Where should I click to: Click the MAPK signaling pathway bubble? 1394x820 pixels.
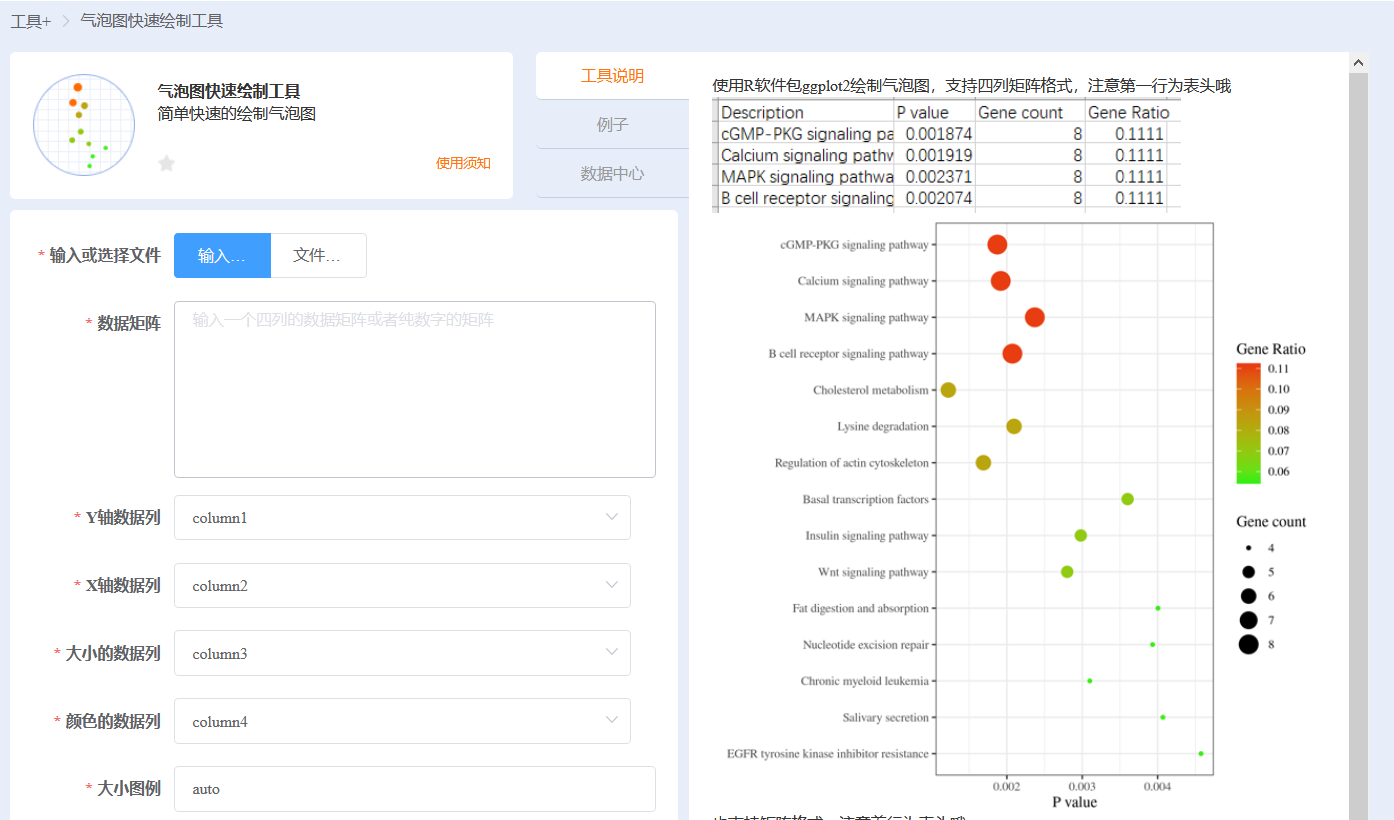tap(1035, 317)
